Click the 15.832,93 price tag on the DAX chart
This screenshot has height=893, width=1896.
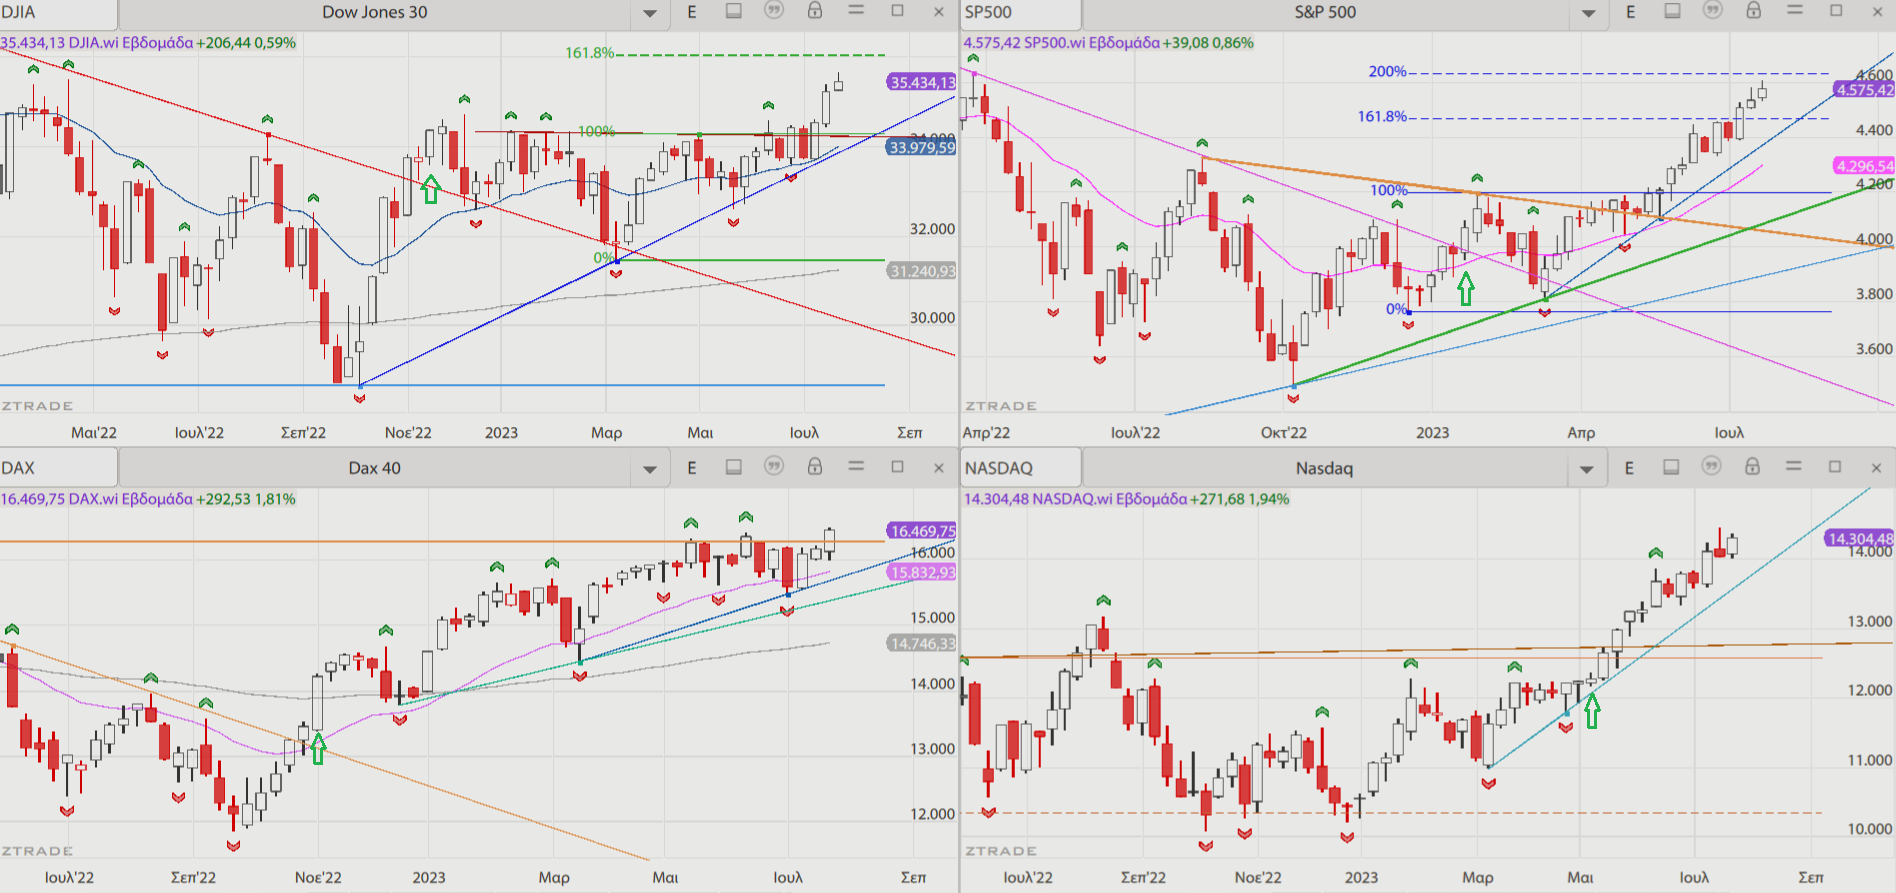pyautogui.click(x=921, y=573)
